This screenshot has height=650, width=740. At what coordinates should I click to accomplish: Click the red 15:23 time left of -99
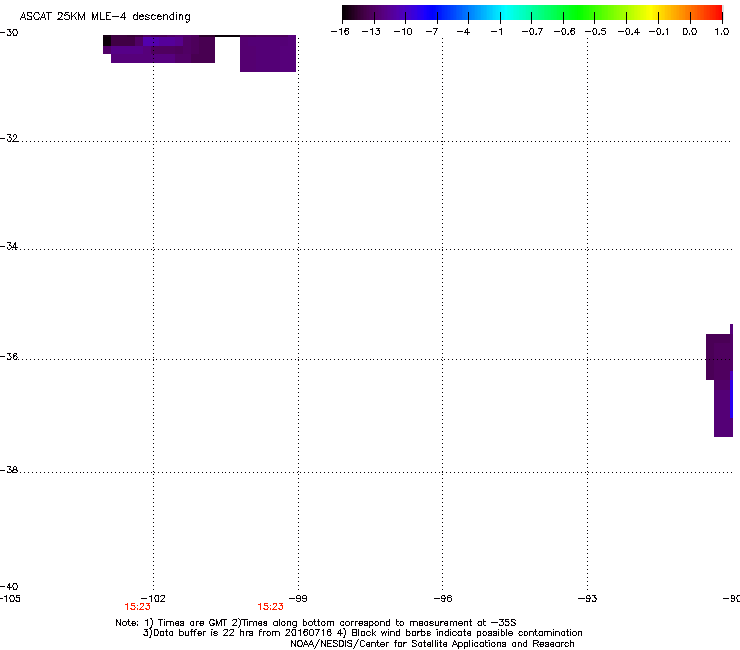click(270, 607)
